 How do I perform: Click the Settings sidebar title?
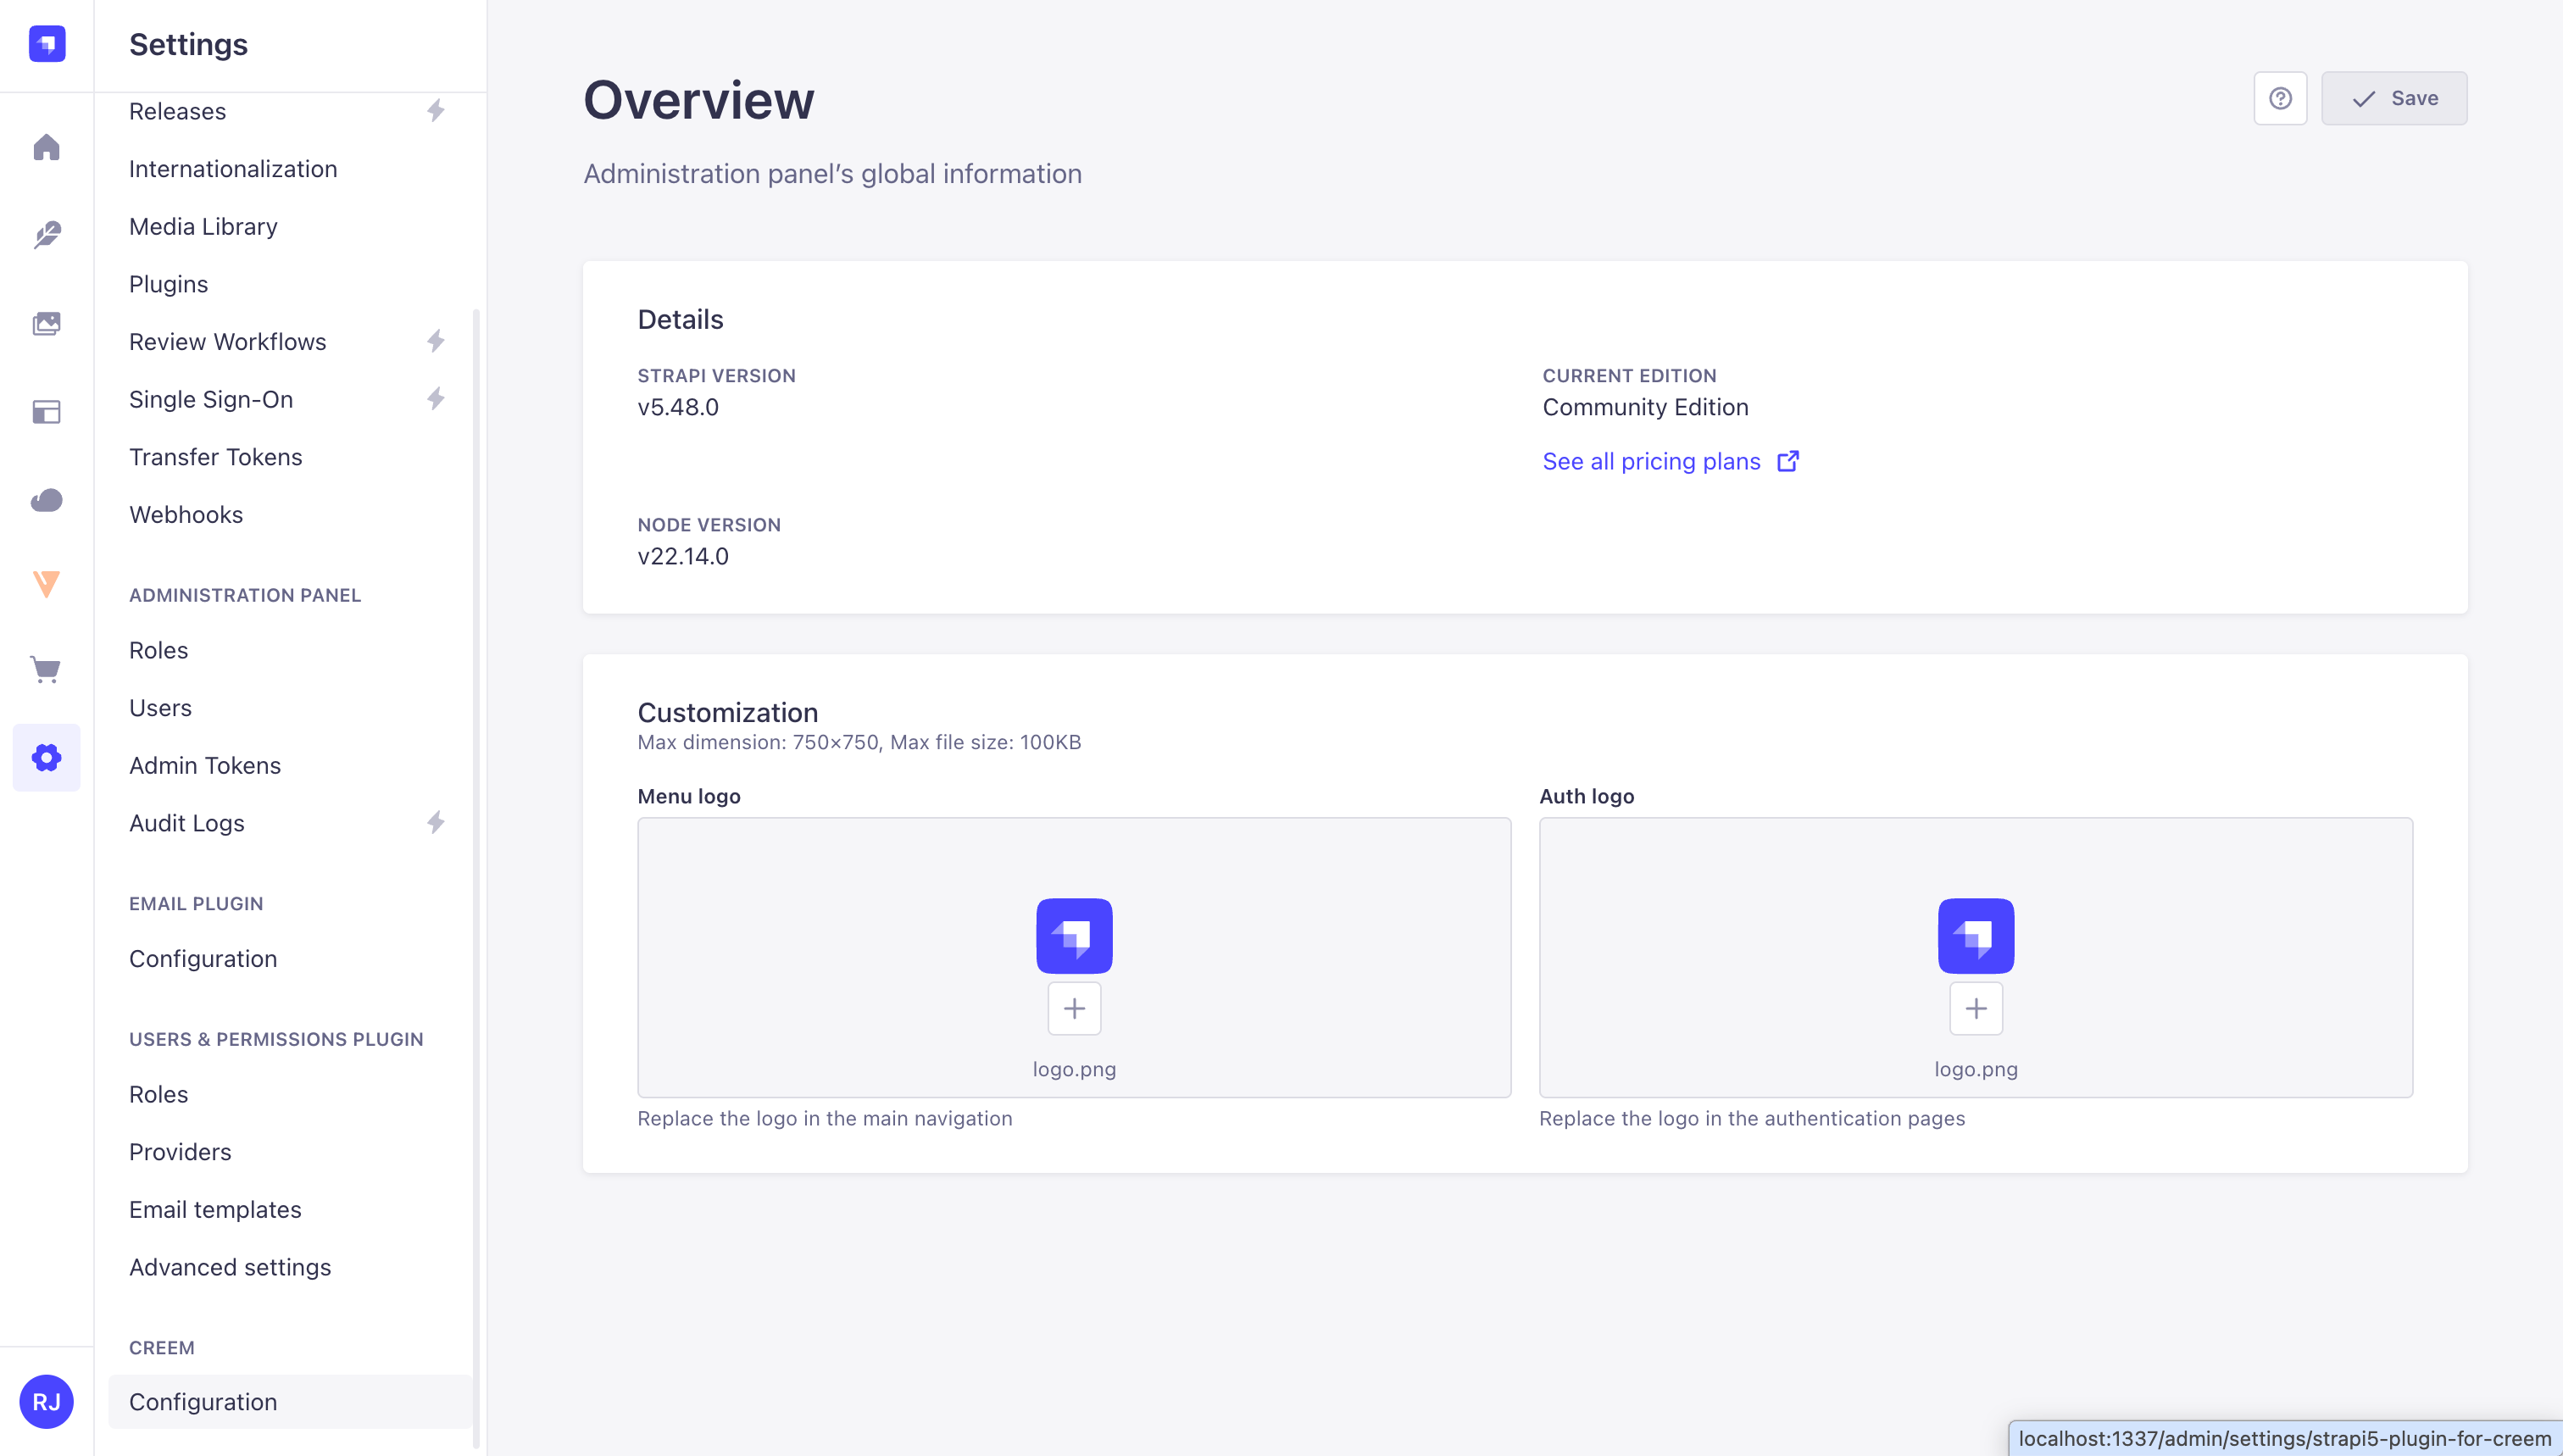[x=188, y=44]
